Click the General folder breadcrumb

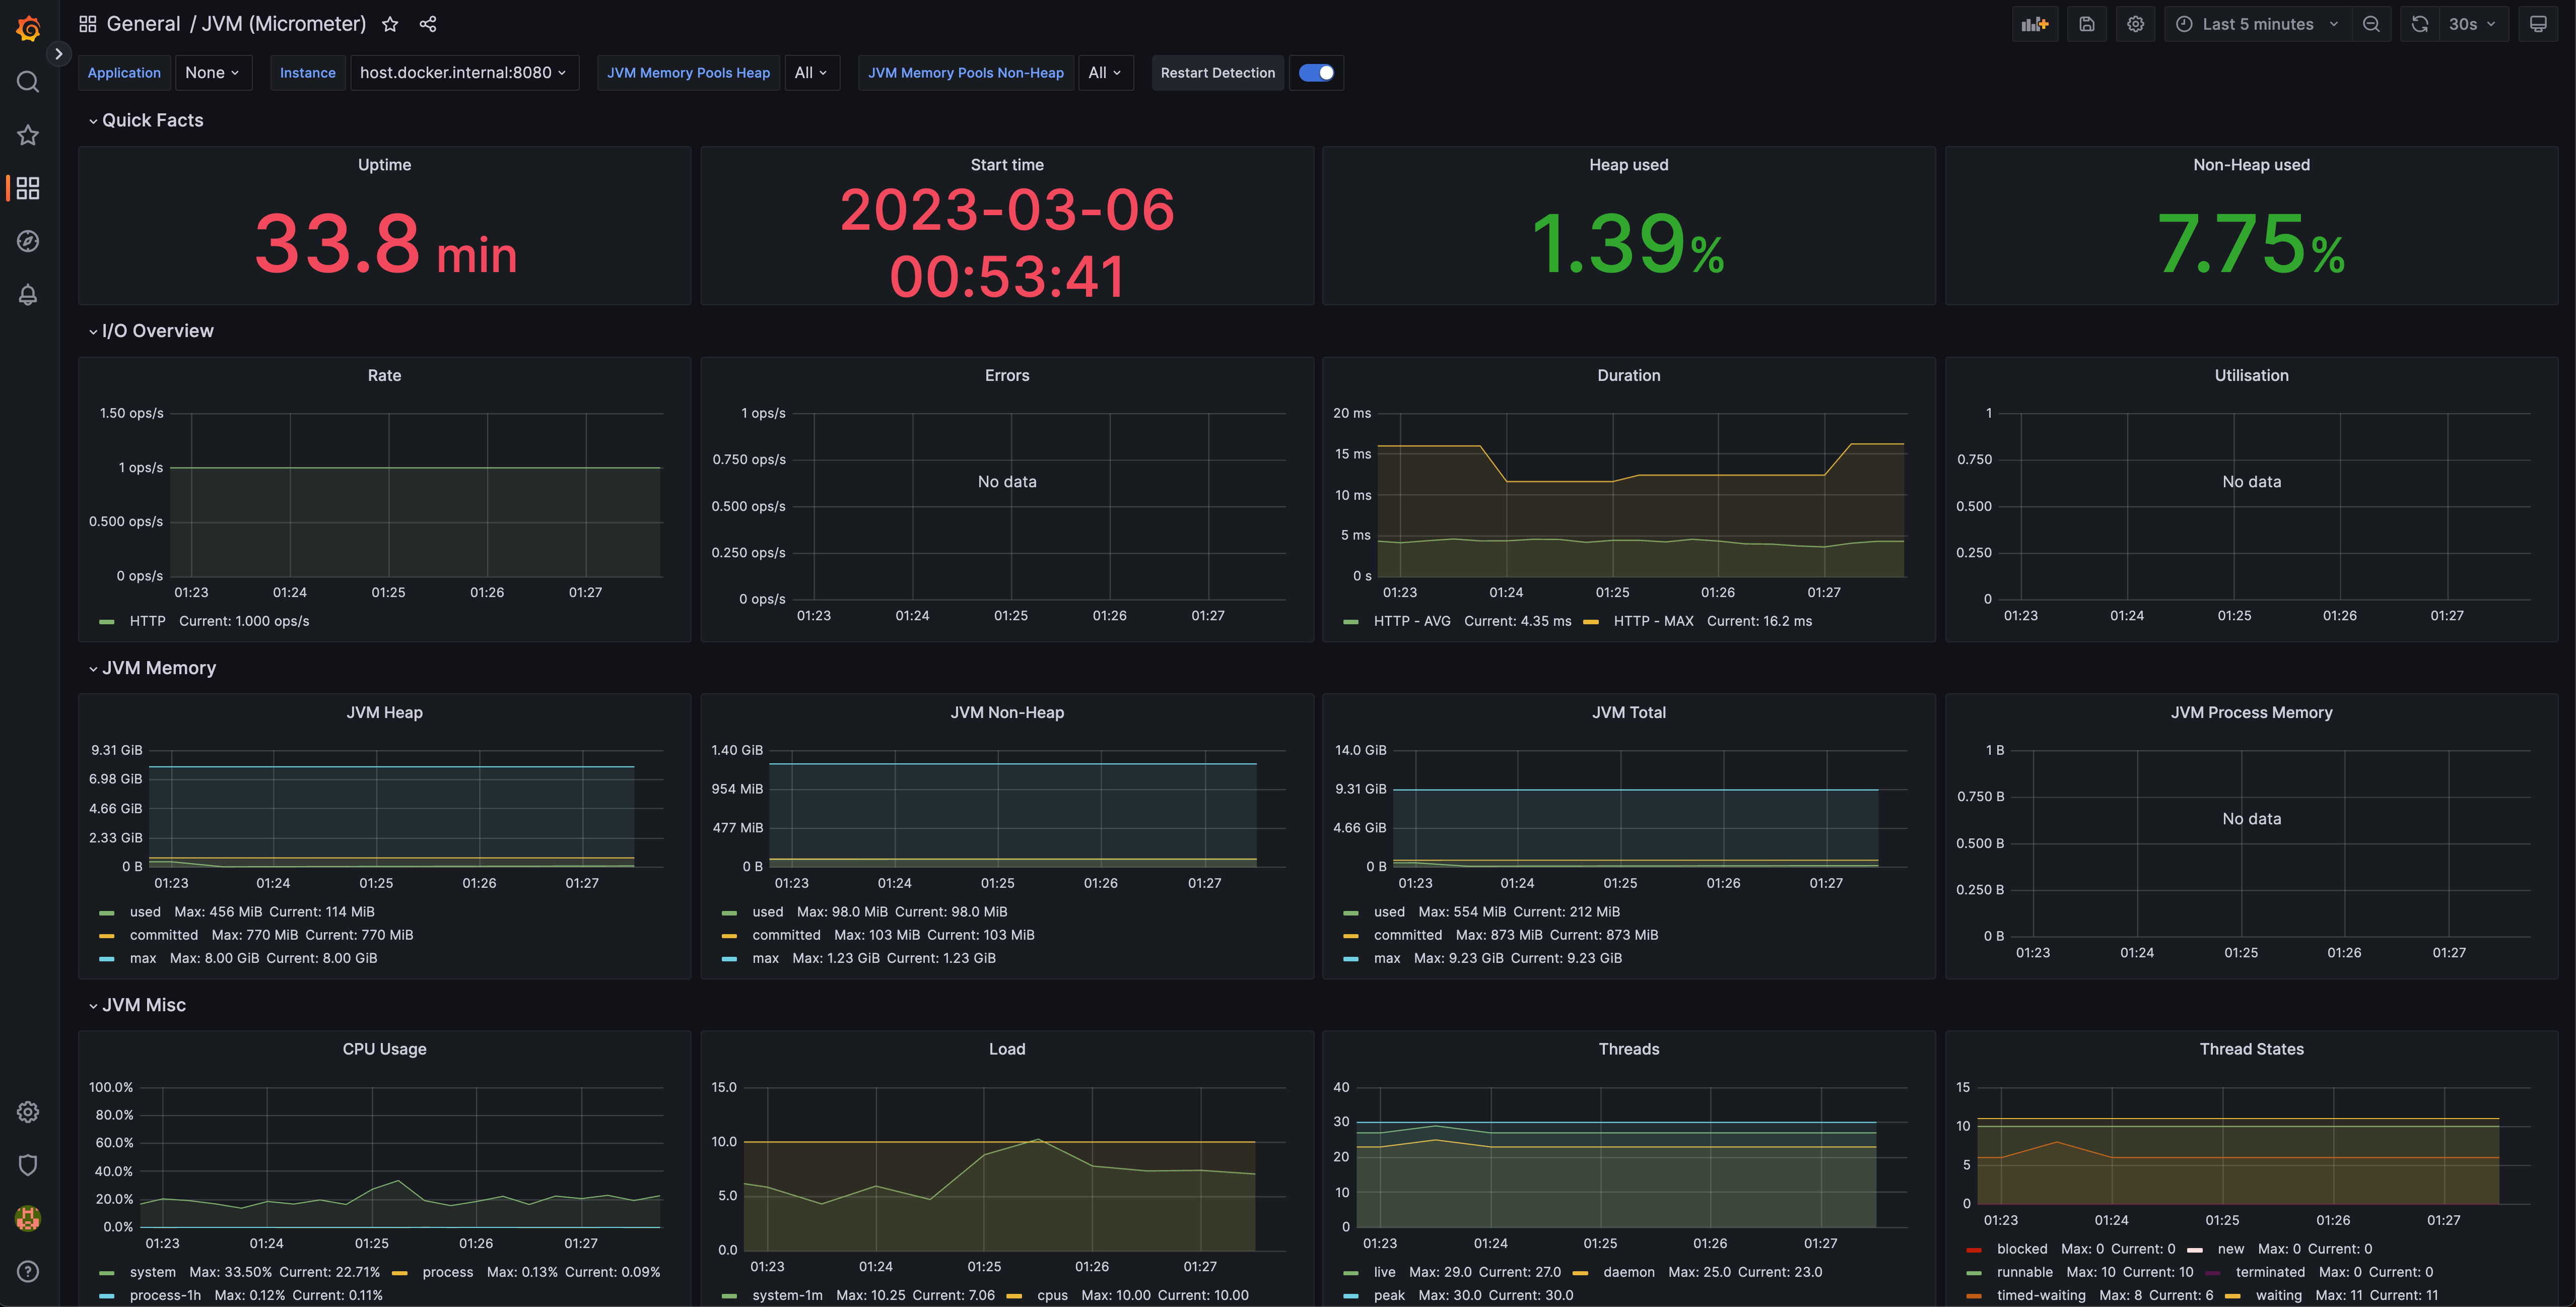(143, 24)
